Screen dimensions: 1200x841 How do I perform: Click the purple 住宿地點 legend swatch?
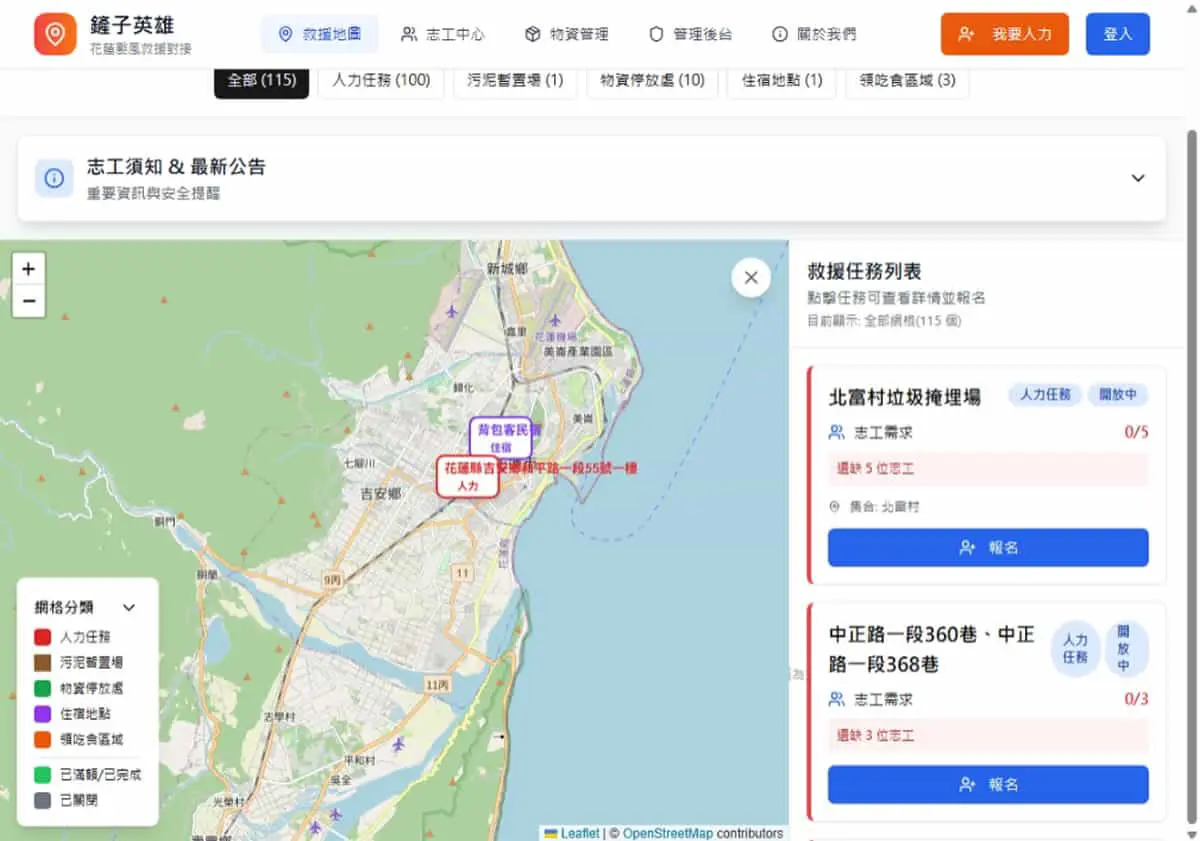point(42,714)
